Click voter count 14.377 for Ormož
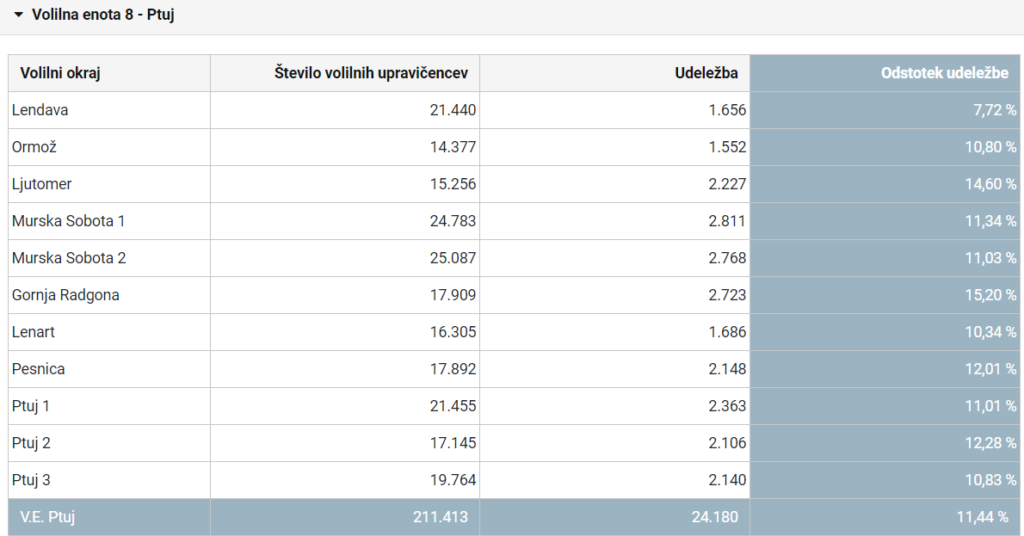Viewport: 1024px width, 536px height. 453,147
